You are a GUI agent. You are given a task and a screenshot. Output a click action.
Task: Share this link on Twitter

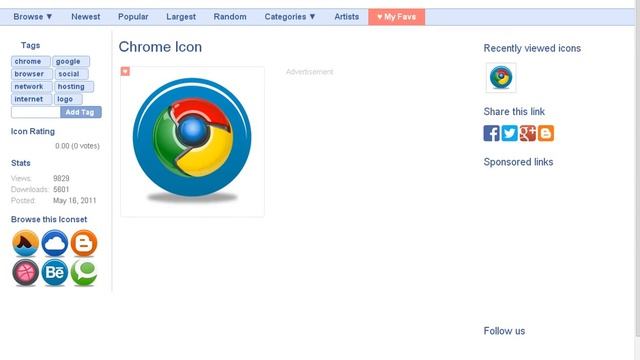pyautogui.click(x=509, y=133)
